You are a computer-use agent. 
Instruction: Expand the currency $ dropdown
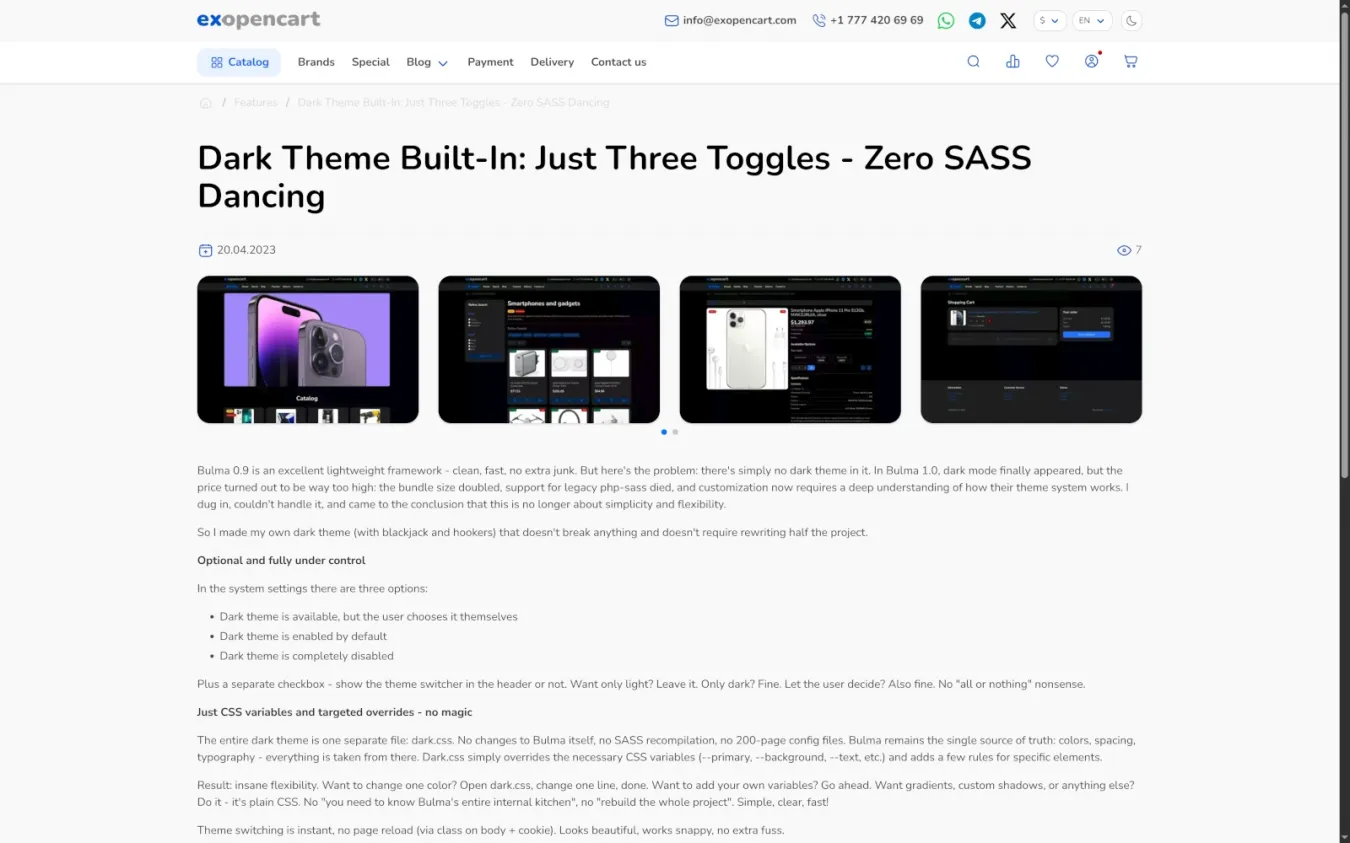(x=1048, y=21)
